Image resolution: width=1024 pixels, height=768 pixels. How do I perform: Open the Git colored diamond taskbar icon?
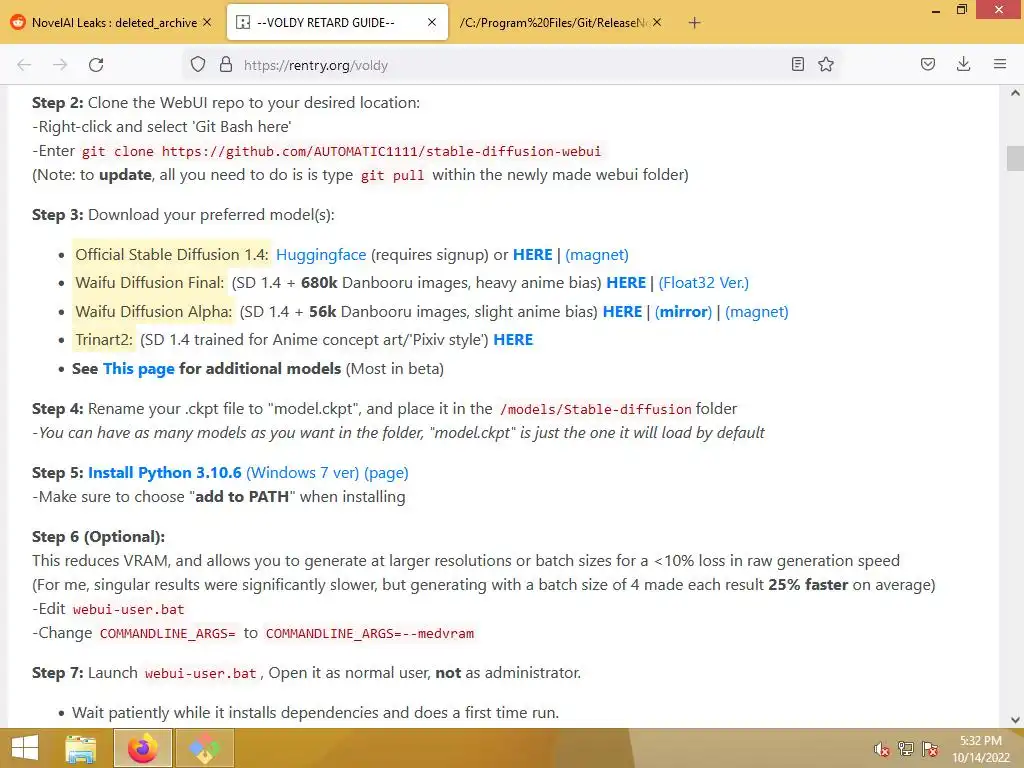coord(204,748)
